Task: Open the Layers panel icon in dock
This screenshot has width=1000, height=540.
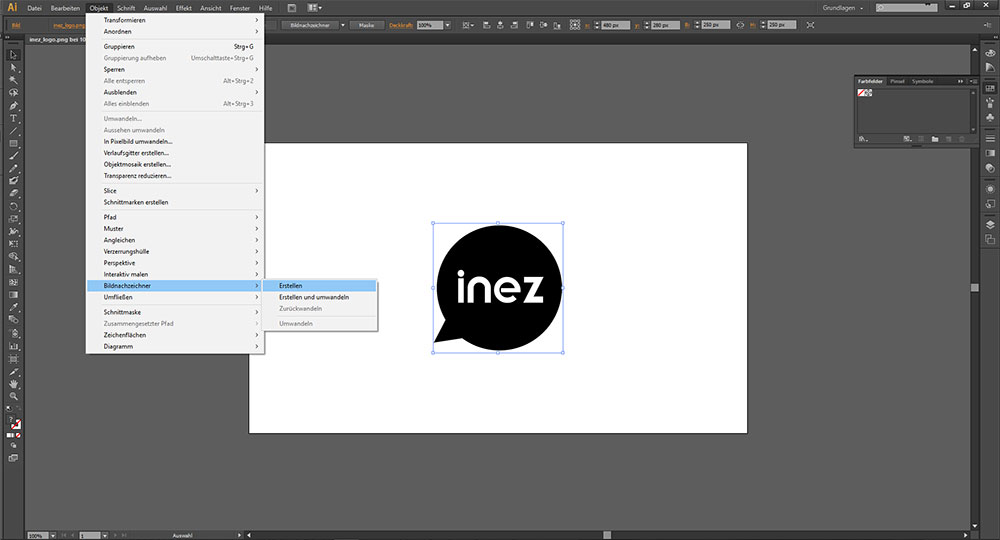Action: pyautogui.click(x=990, y=224)
